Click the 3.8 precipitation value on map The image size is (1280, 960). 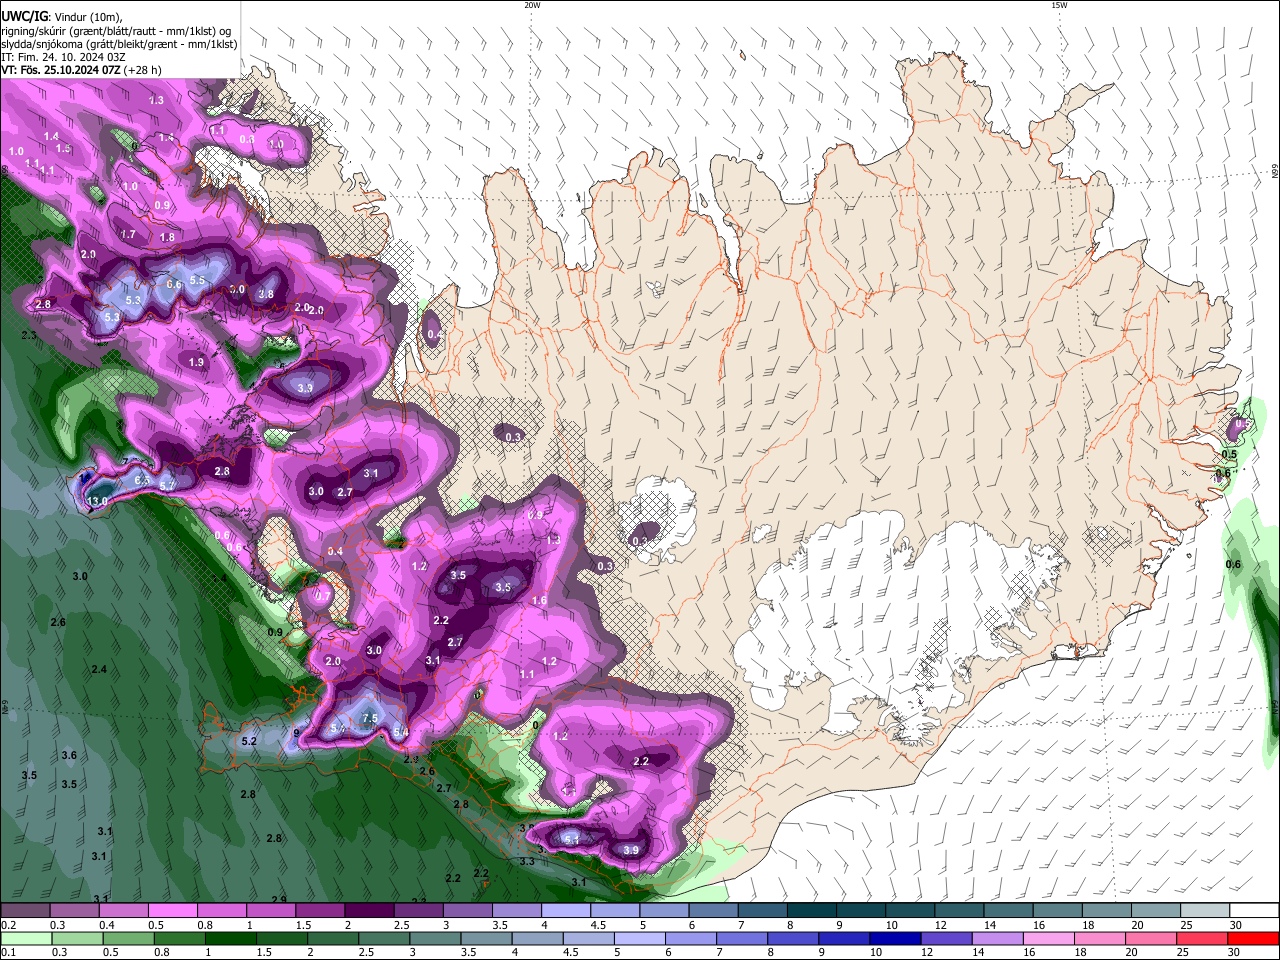[x=266, y=294]
